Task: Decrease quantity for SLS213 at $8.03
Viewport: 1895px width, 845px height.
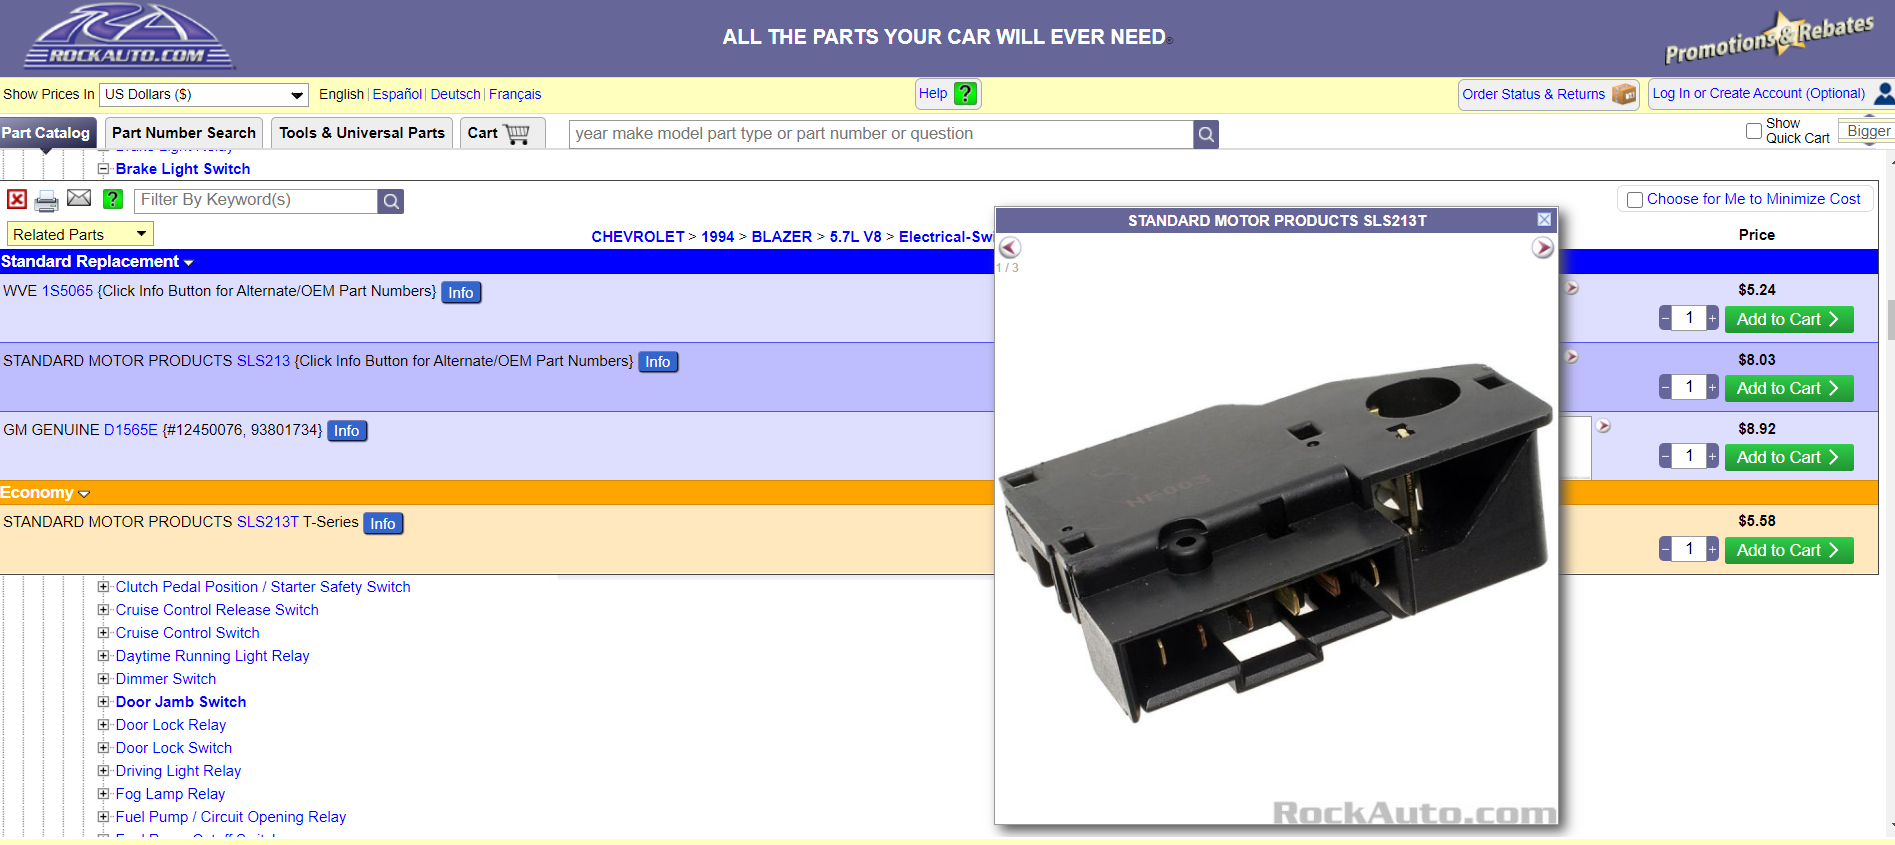Action: pyautogui.click(x=1665, y=388)
